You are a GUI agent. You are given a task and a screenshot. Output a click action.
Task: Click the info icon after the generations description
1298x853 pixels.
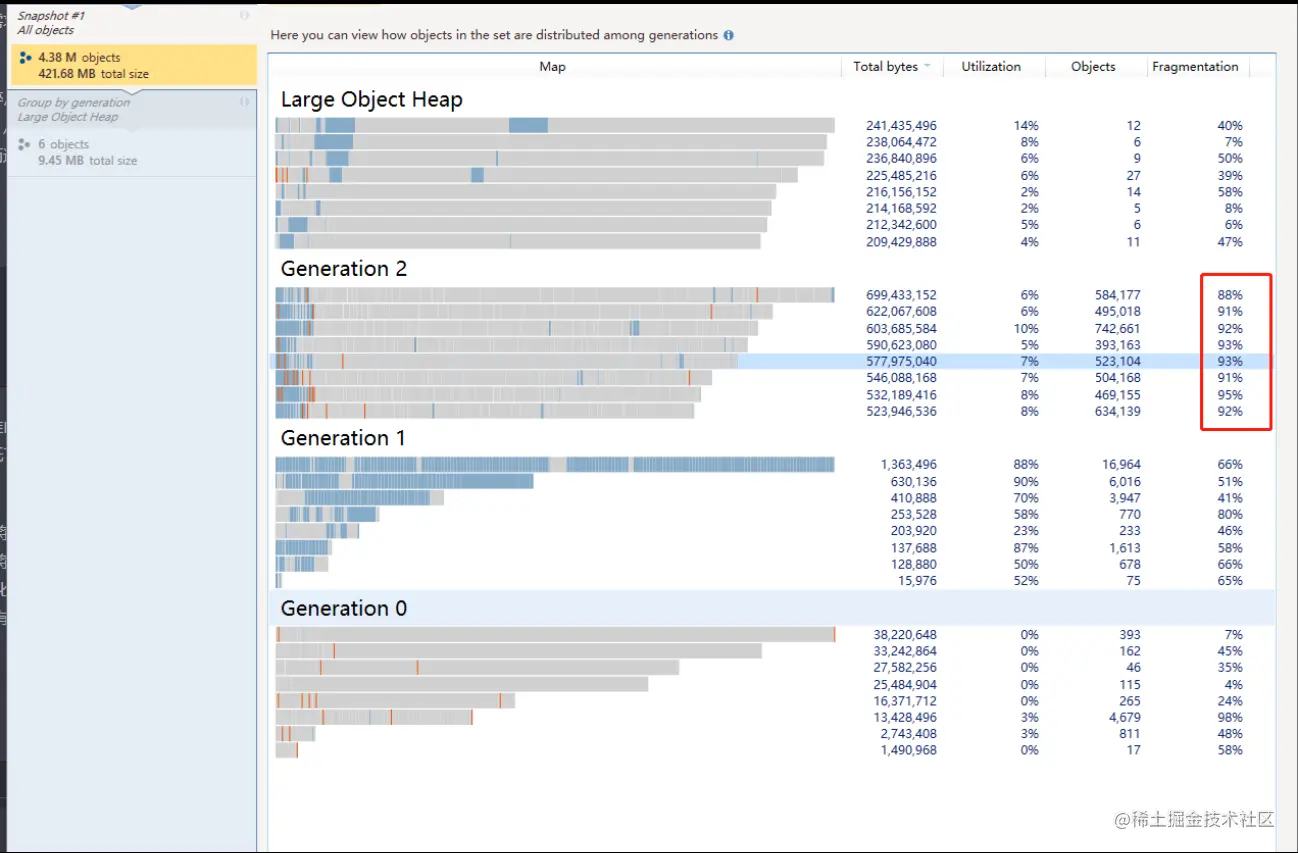tap(728, 35)
